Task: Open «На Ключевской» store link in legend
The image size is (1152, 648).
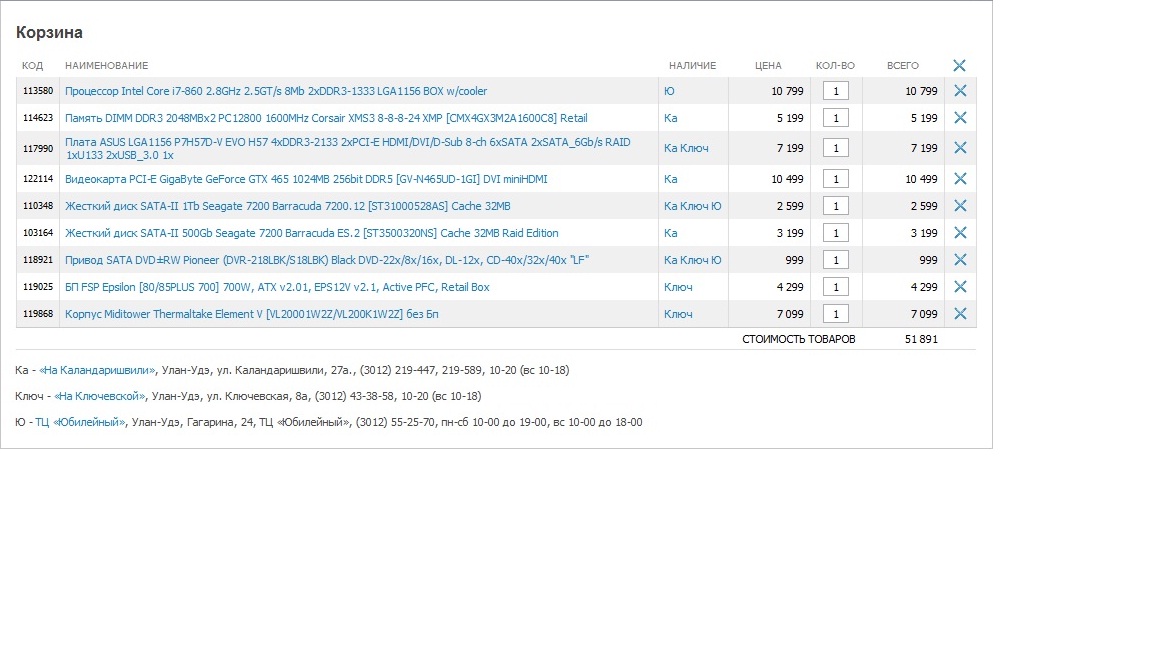Action: [100, 396]
